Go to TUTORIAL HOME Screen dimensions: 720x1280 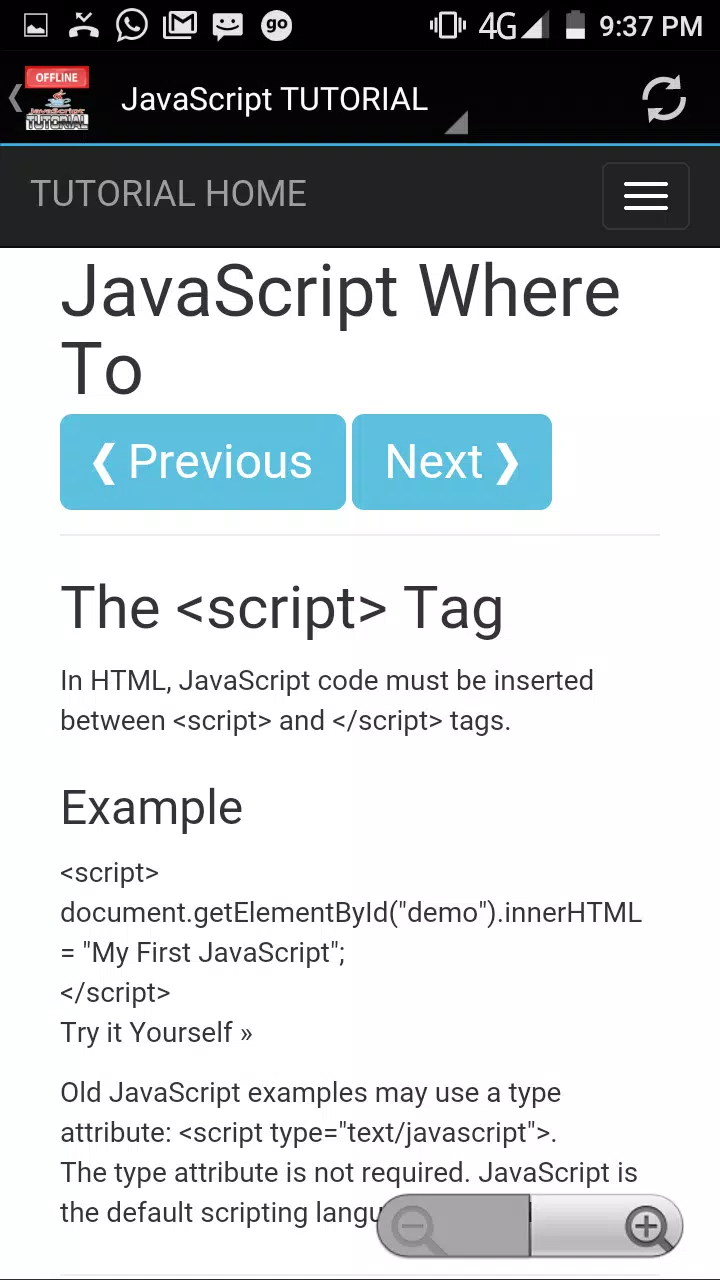[168, 194]
